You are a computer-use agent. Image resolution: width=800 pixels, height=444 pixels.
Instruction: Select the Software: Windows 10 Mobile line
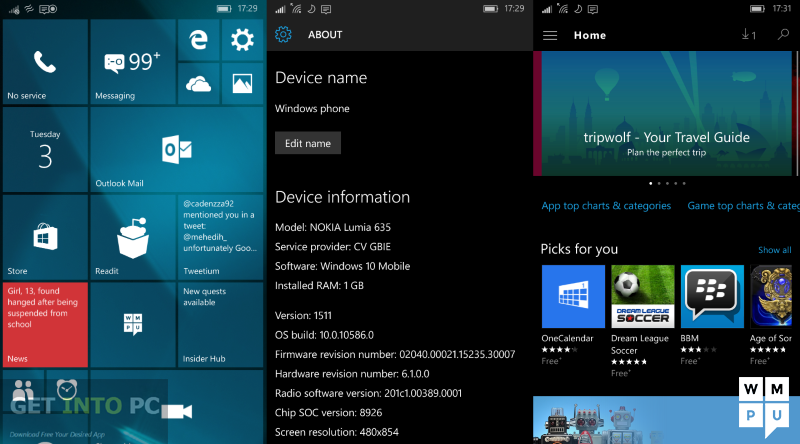point(342,266)
